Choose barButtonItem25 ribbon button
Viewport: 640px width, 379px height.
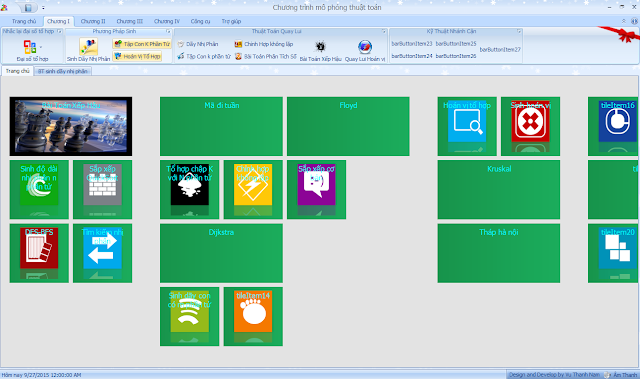point(456,44)
